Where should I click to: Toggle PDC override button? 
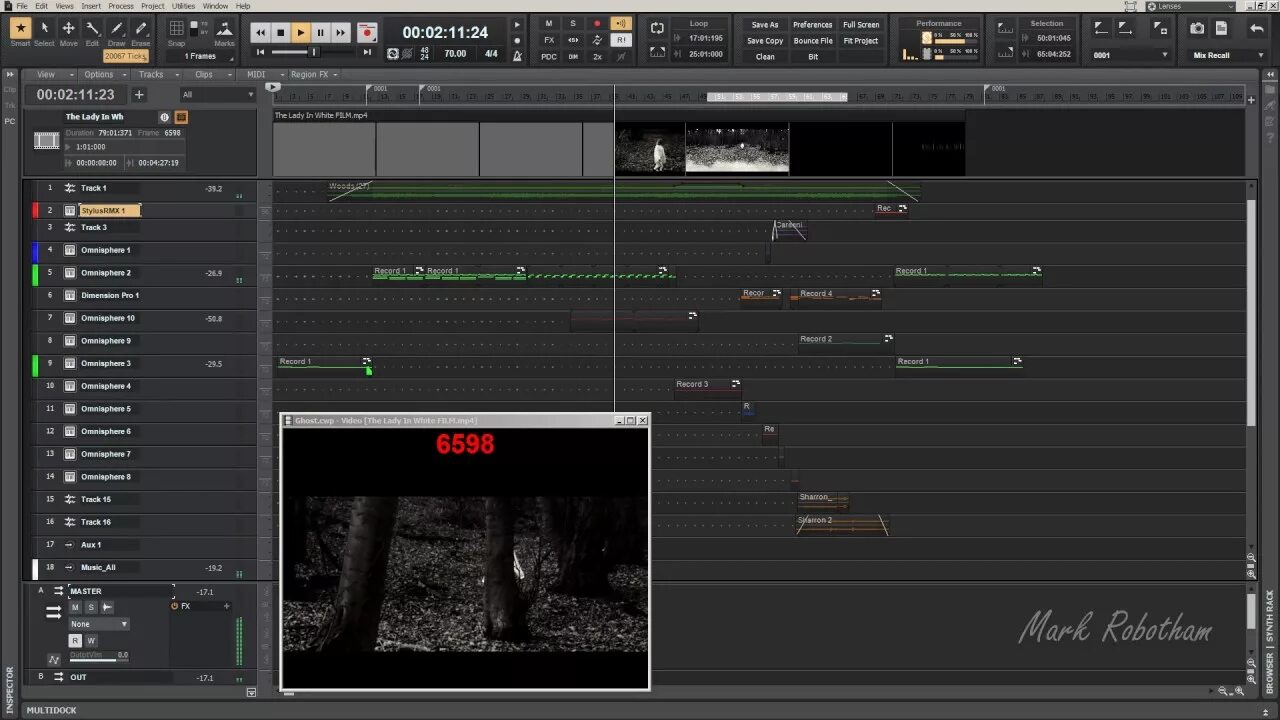click(x=549, y=57)
